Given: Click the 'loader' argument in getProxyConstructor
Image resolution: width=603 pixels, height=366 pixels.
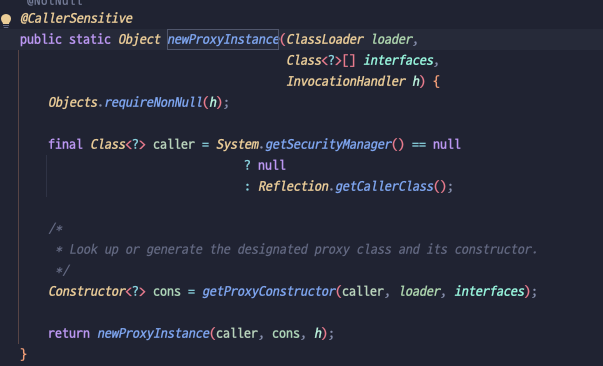Looking at the screenshot, I should (420, 291).
